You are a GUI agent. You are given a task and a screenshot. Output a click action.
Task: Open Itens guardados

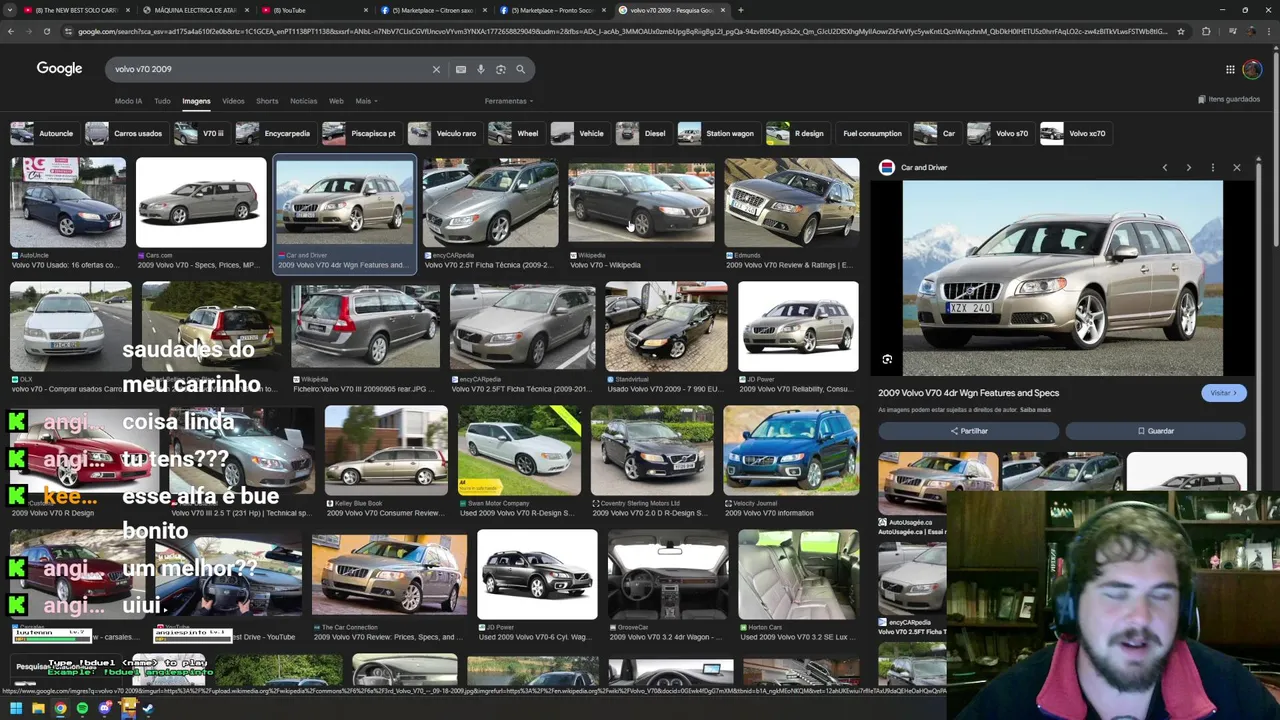1229,99
